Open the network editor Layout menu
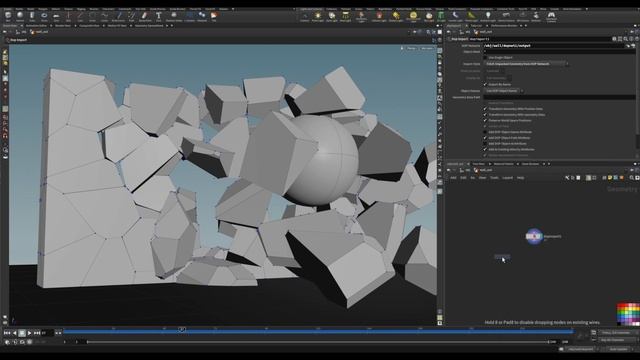Screen dimensions: 640x360 [507, 178]
